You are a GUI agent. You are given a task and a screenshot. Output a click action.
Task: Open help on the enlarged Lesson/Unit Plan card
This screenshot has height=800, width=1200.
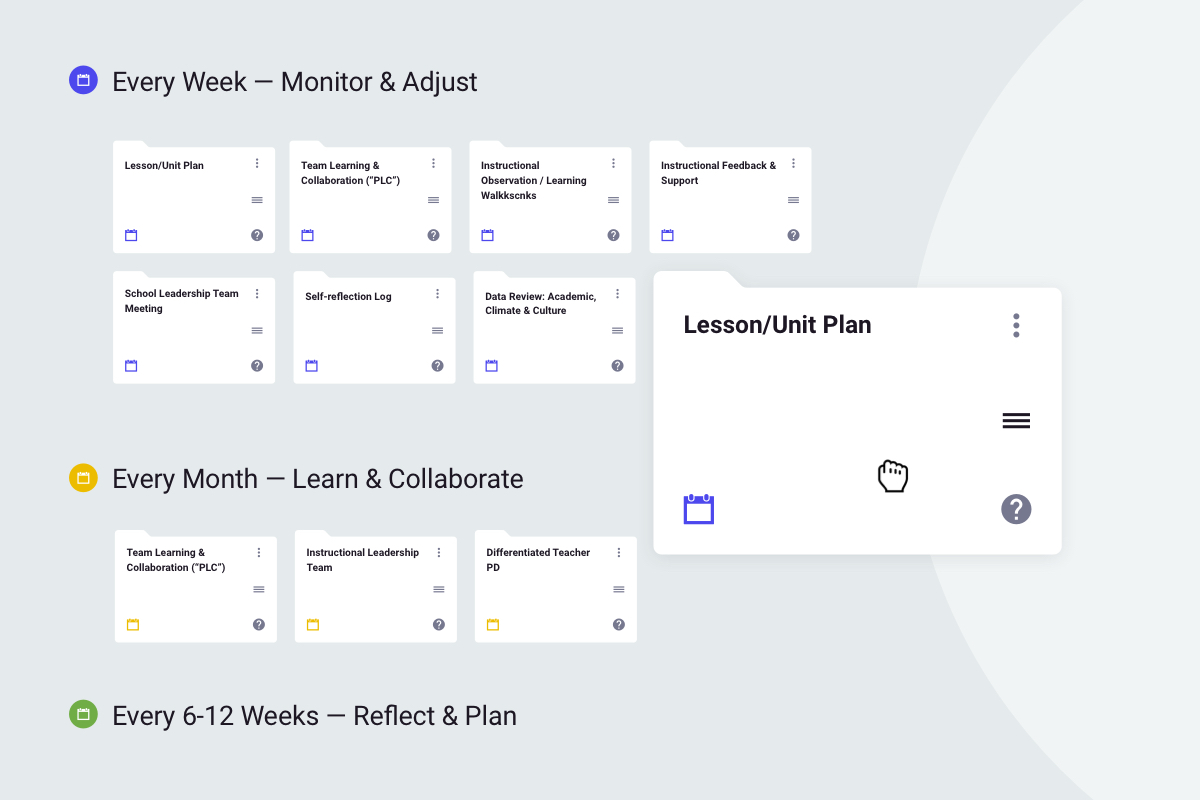[x=1016, y=509]
